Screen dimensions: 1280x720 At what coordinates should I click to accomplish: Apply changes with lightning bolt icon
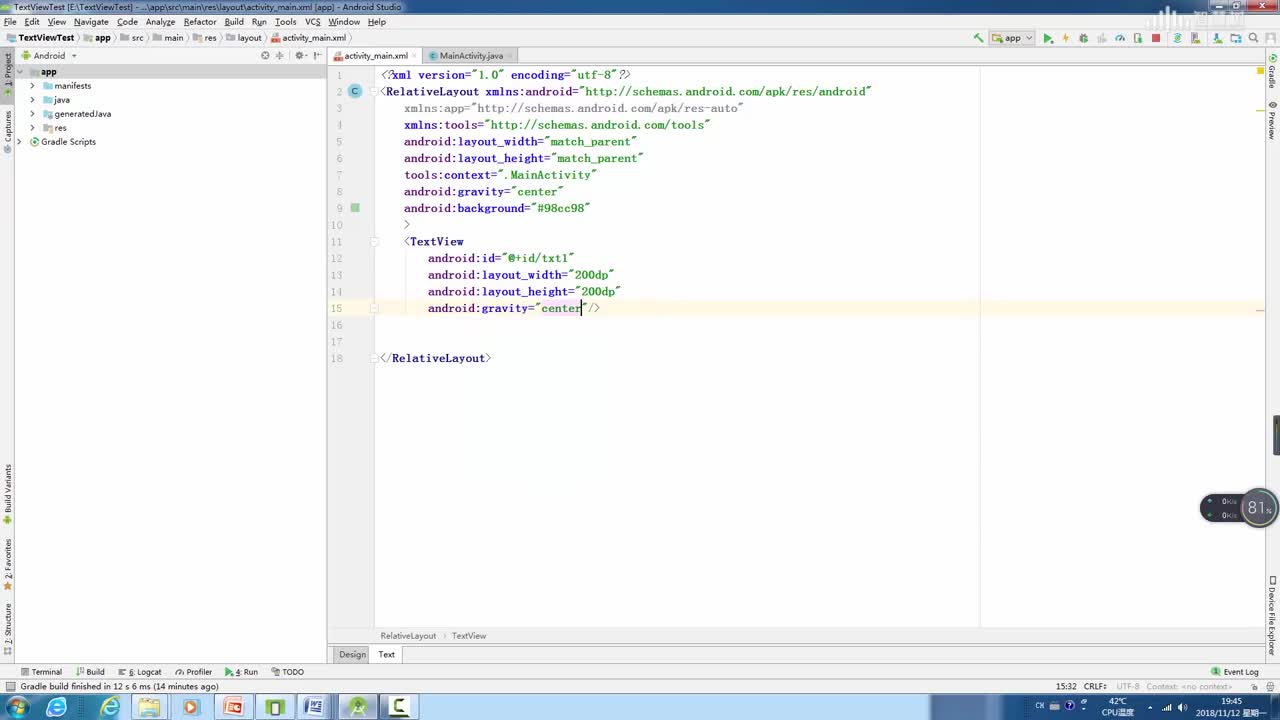tap(1065, 38)
